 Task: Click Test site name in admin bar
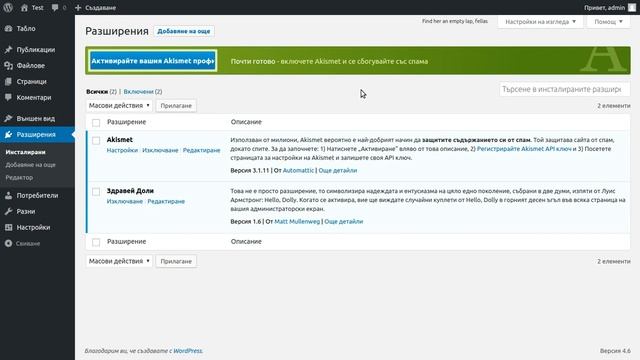click(x=38, y=7)
